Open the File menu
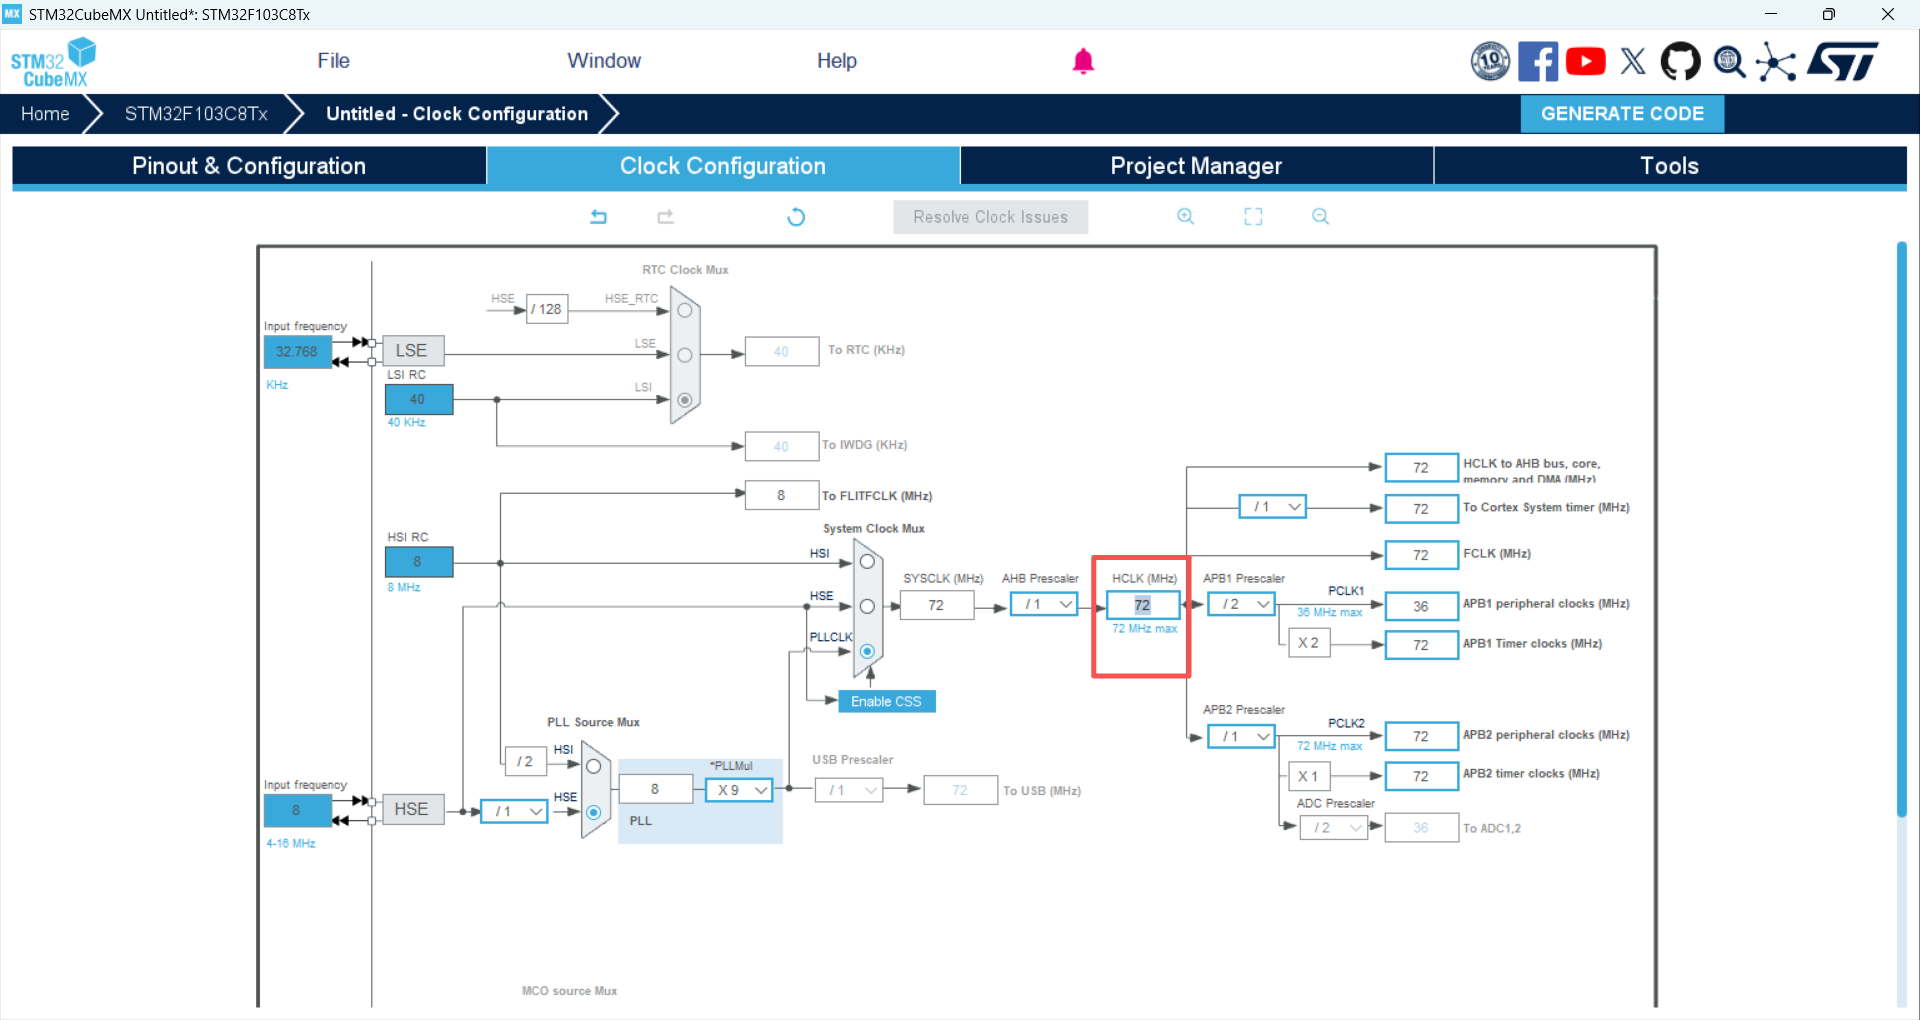This screenshot has height=1020, width=1920. [x=333, y=61]
